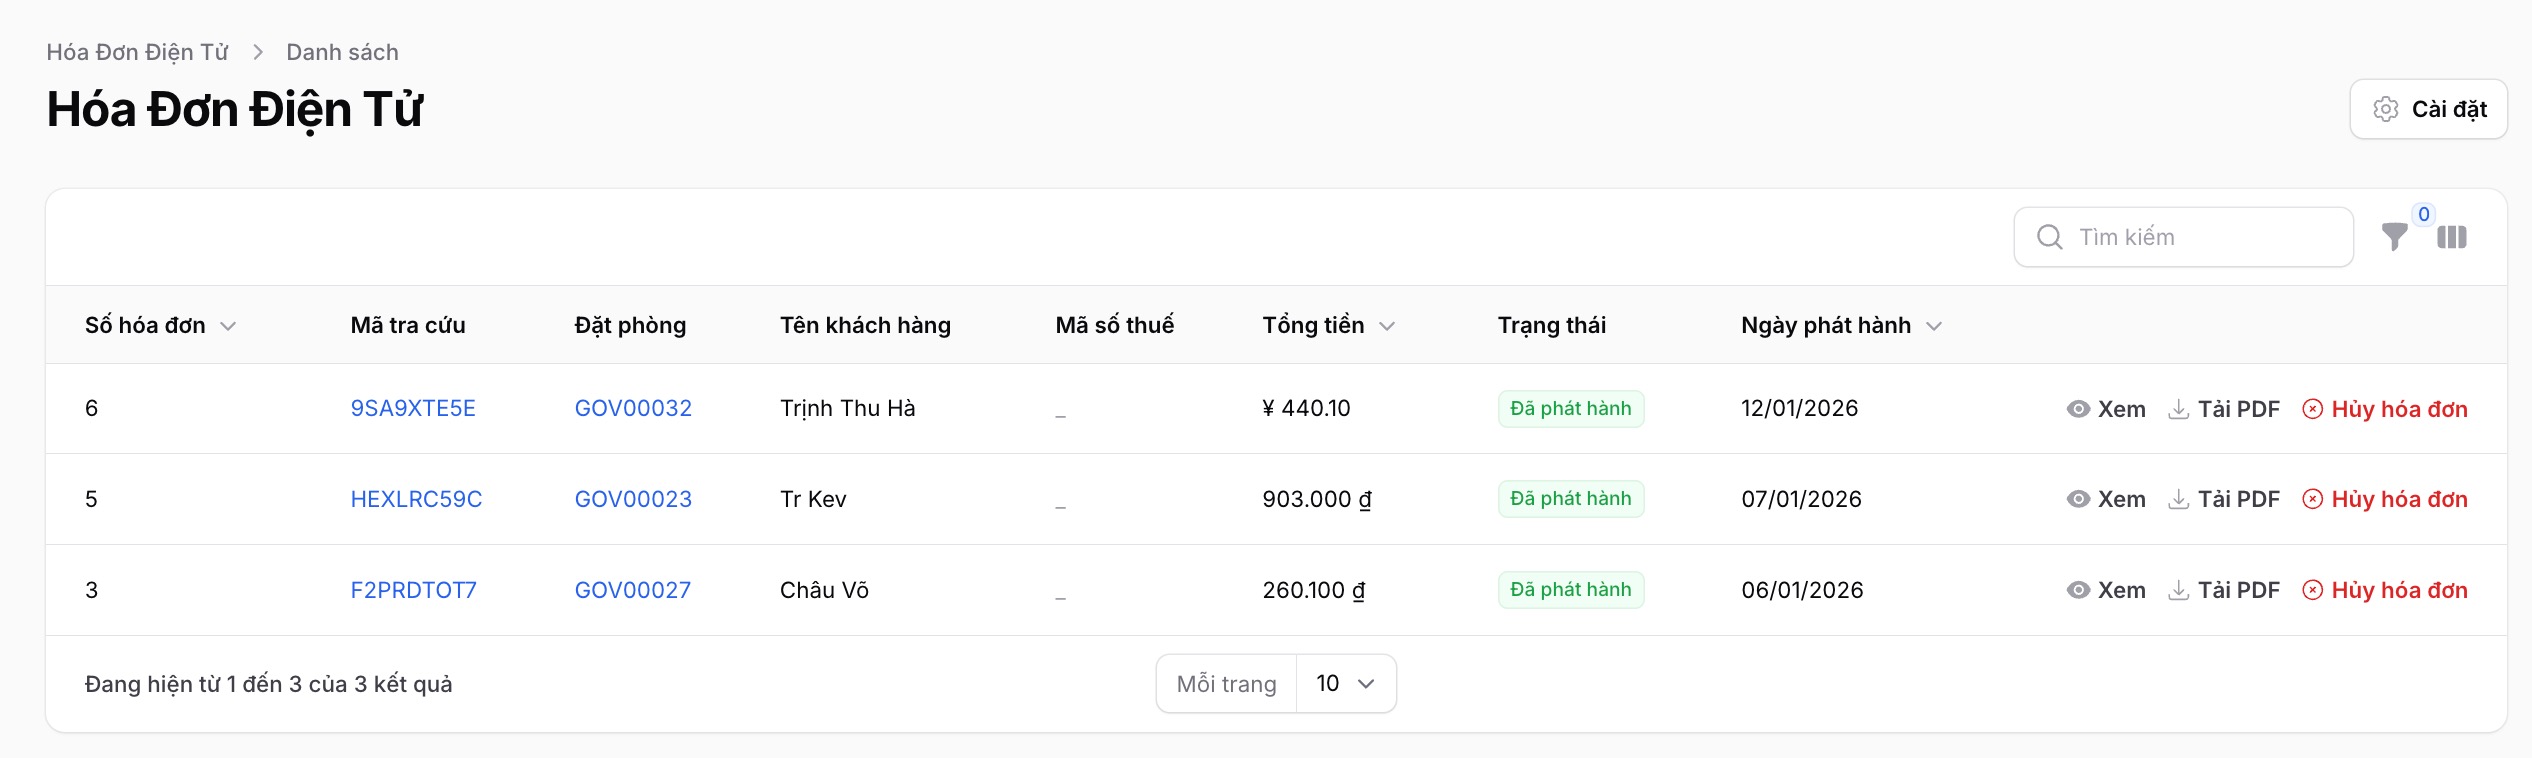Screen dimensions: 2532x758
Task: Cancel invoice 5 via Hủy hóa đơn
Action: click(x=2385, y=499)
